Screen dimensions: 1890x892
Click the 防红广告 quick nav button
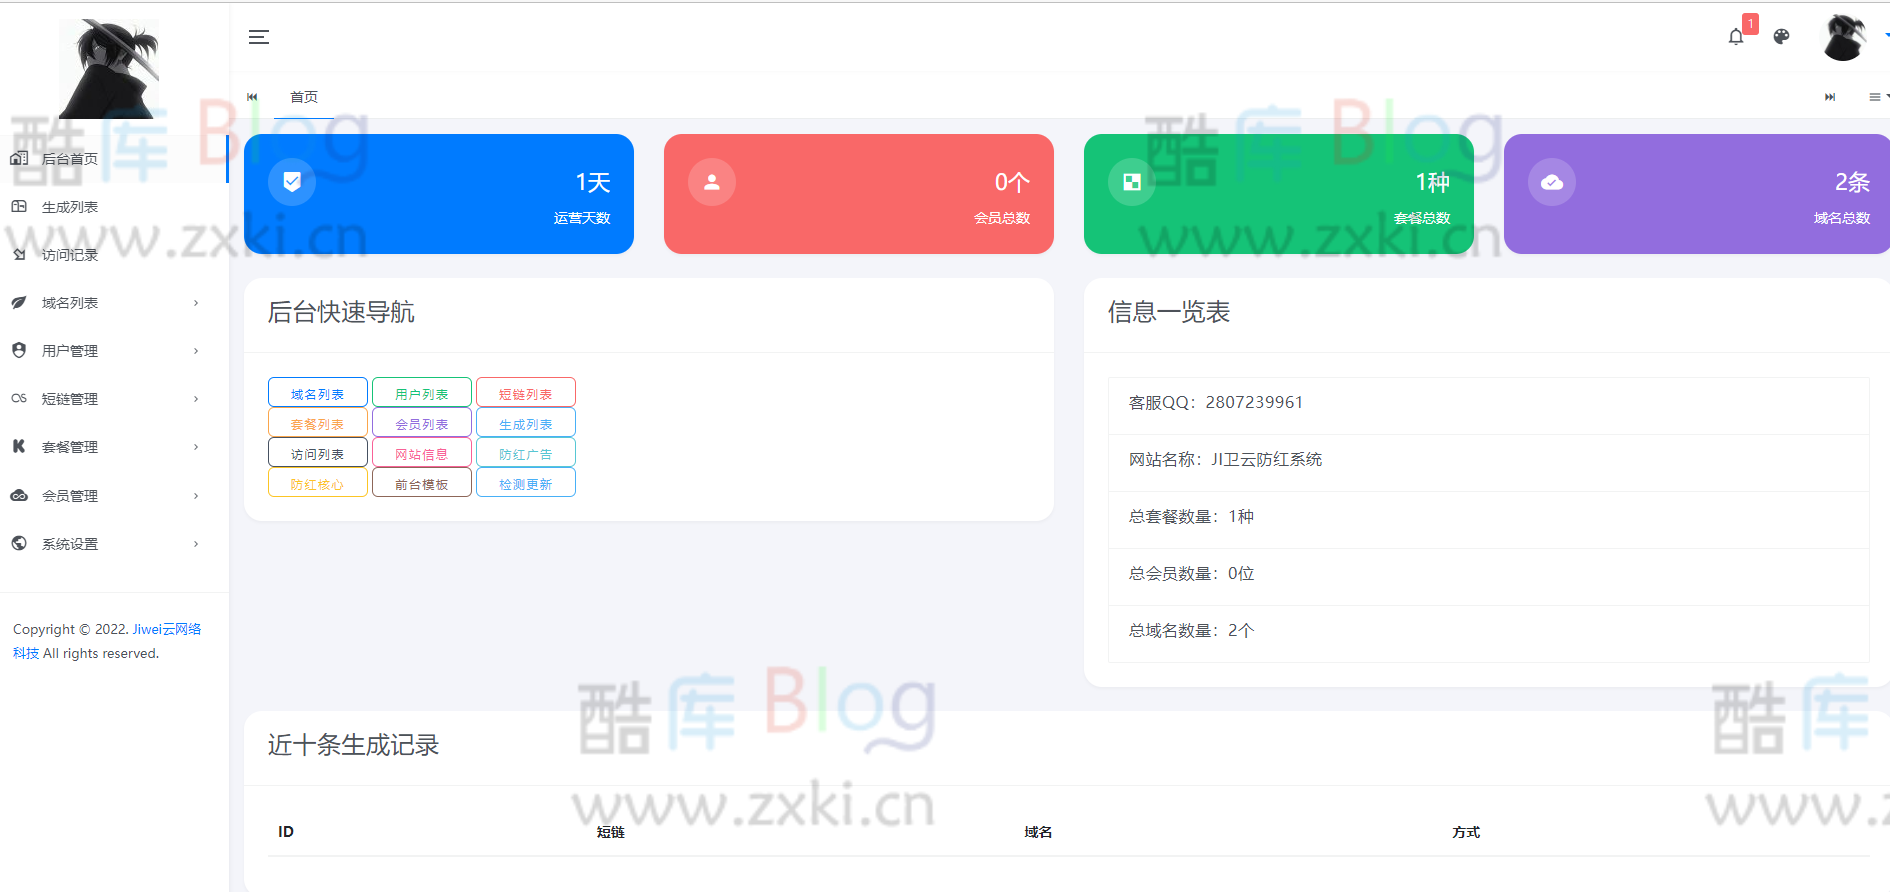[x=526, y=453]
